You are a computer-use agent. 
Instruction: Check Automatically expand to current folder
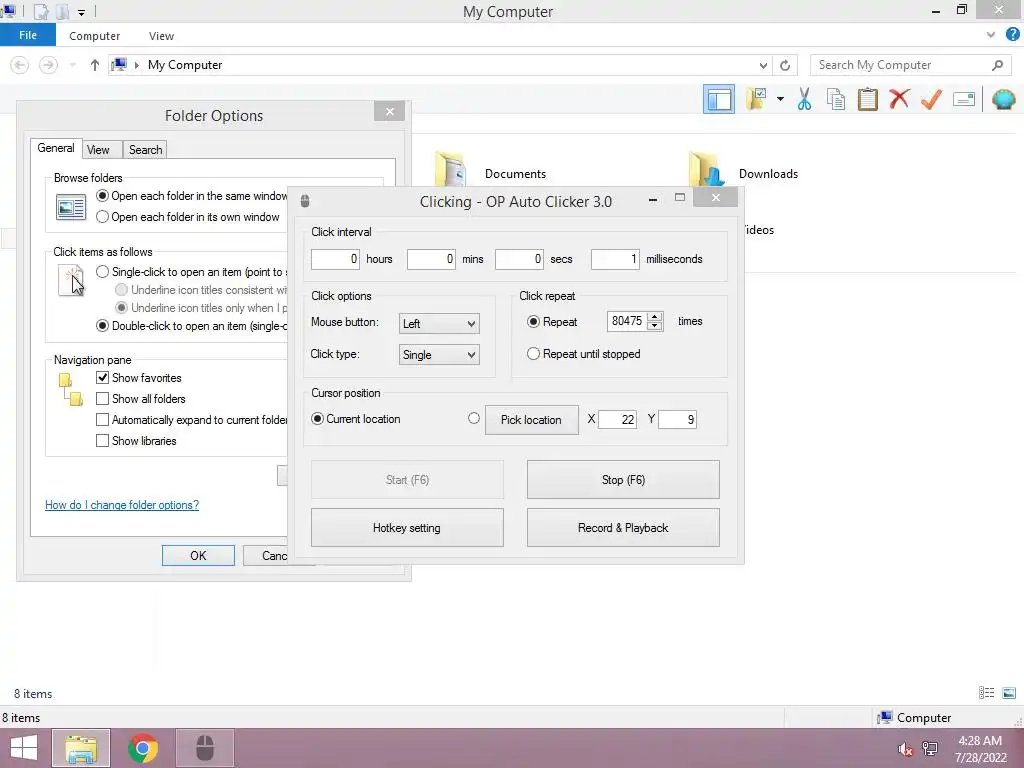click(102, 419)
